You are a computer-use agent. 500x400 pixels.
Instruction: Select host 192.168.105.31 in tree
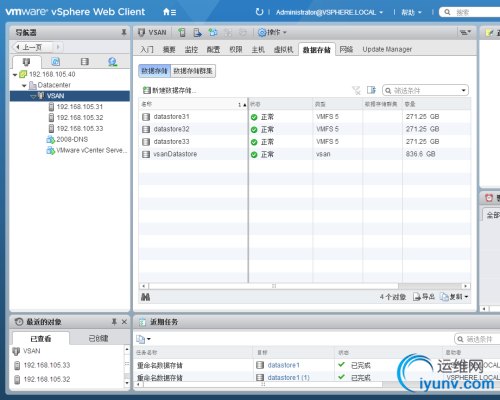(79, 107)
